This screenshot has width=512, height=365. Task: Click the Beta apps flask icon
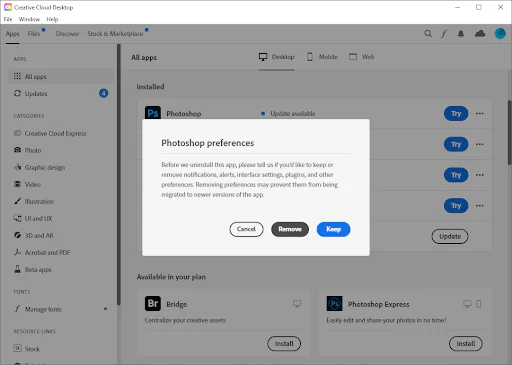click(17, 269)
